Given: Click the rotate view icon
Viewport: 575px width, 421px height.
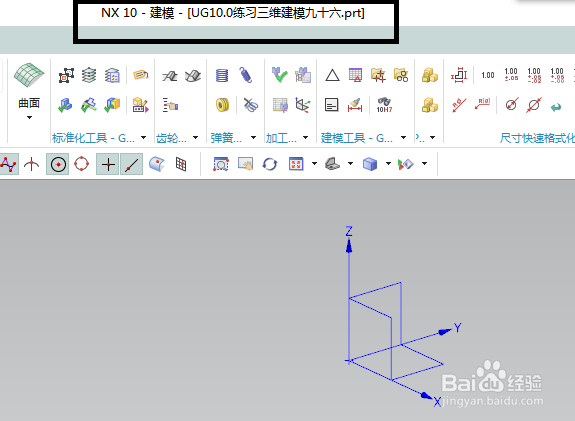Looking at the screenshot, I should coord(270,164).
